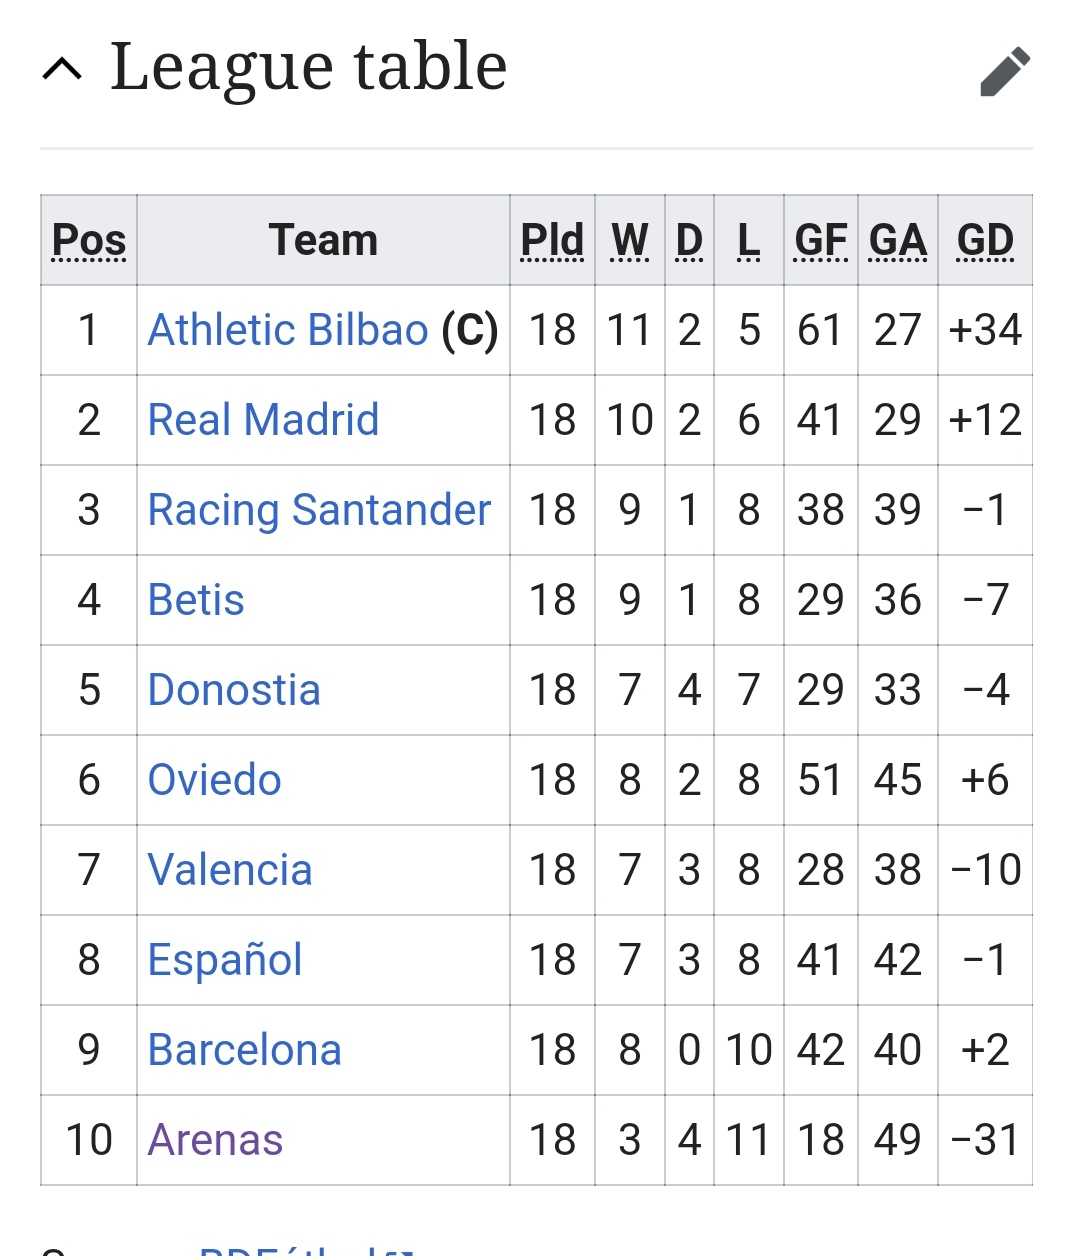Open the Real Madrid team link
The width and height of the screenshot is (1073, 1256).
pyautogui.click(x=263, y=420)
